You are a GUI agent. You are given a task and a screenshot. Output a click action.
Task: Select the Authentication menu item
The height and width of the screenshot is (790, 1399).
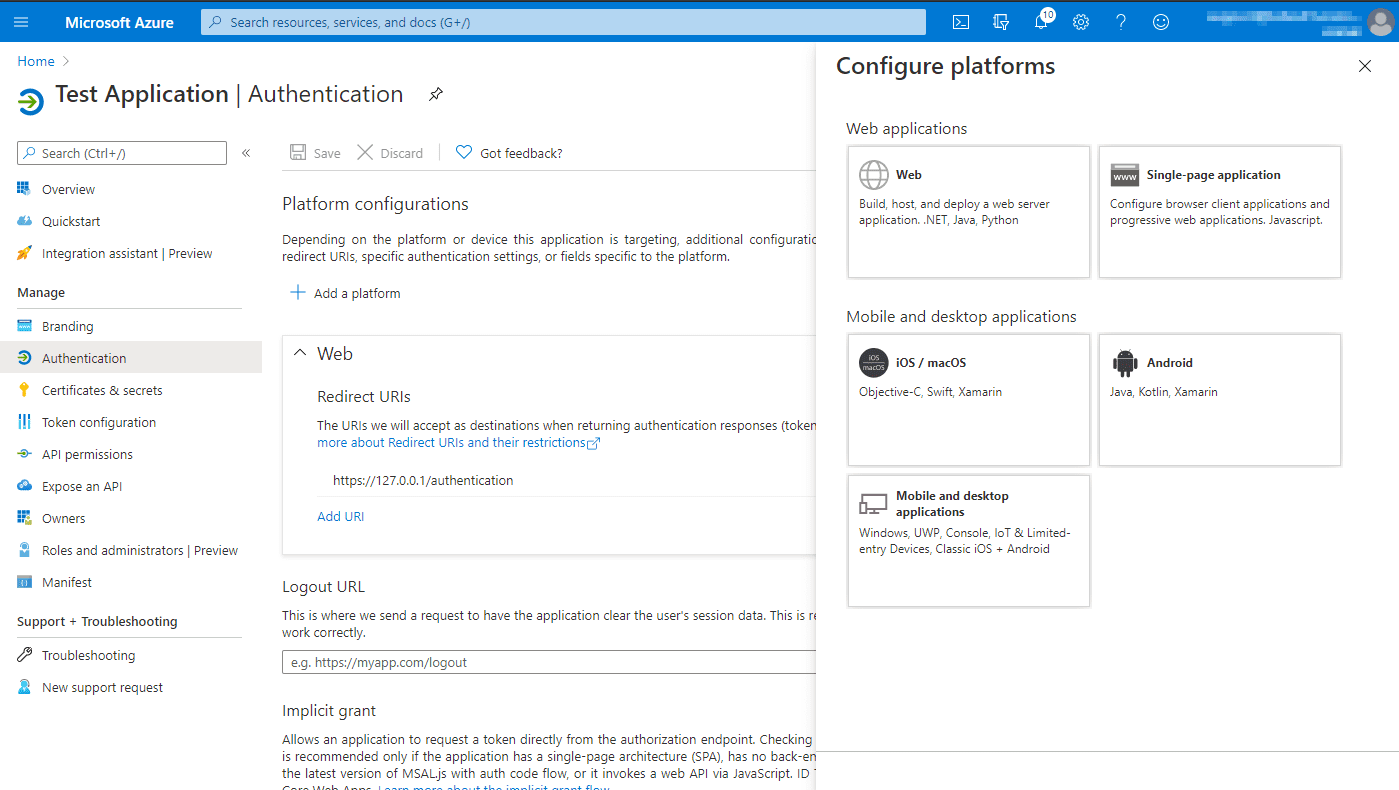(x=130, y=358)
